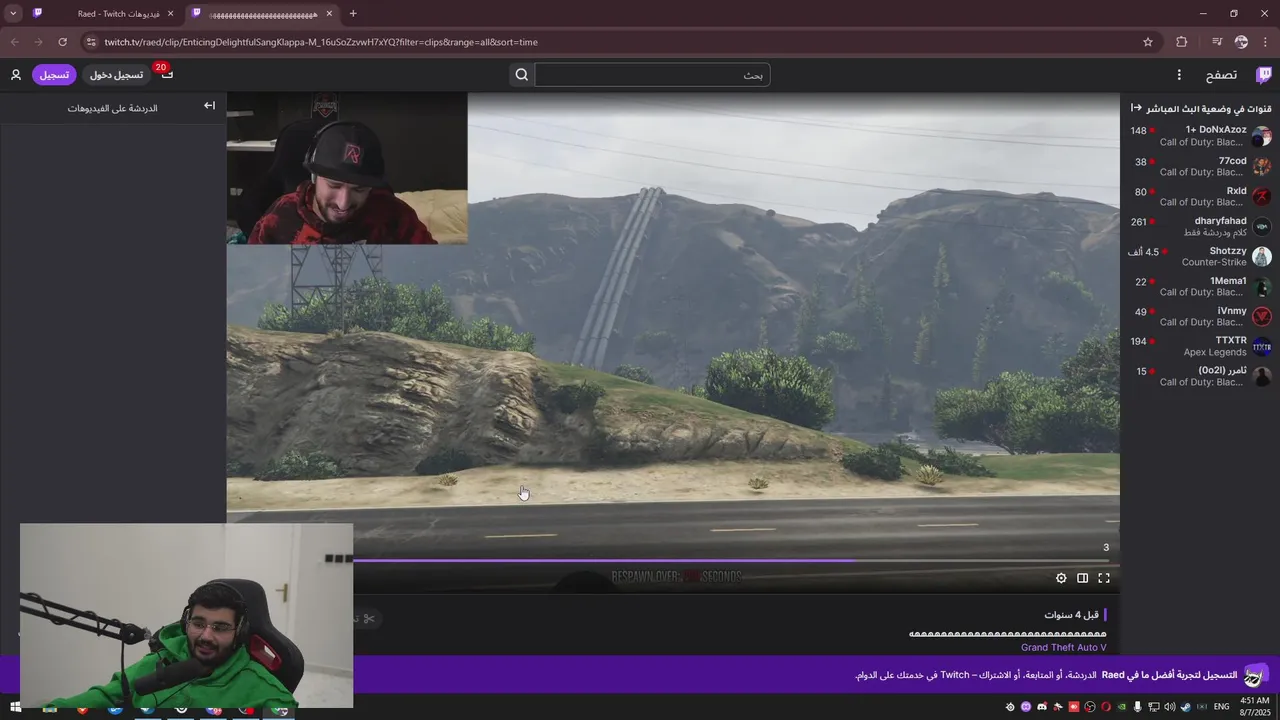
Task: Click the Twitch logo in signup banner
Action: [x=1256, y=675]
